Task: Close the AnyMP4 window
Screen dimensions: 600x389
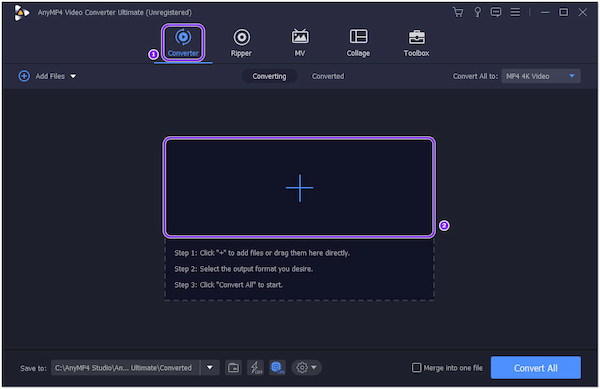Action: (582, 12)
